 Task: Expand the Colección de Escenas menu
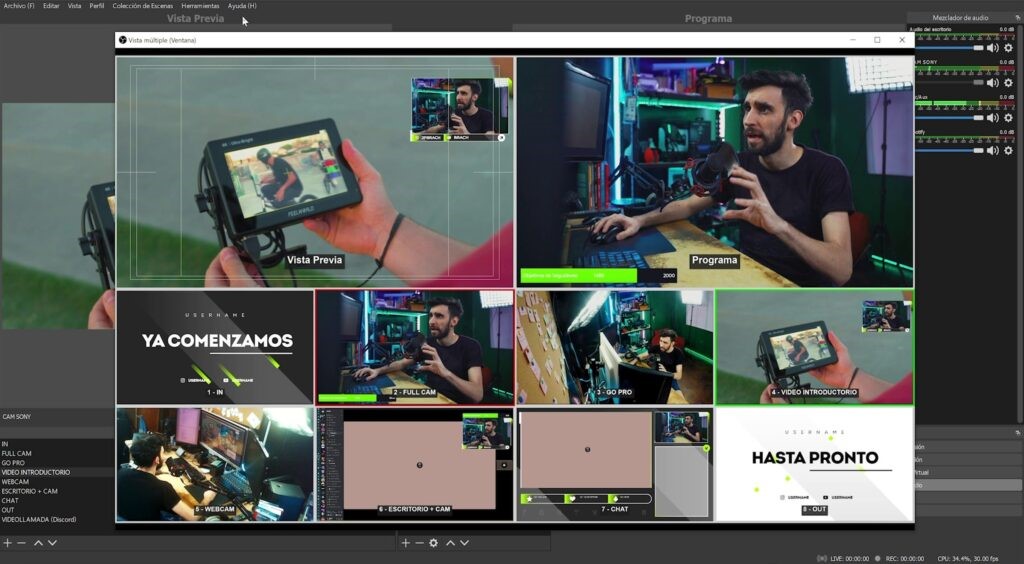(142, 6)
